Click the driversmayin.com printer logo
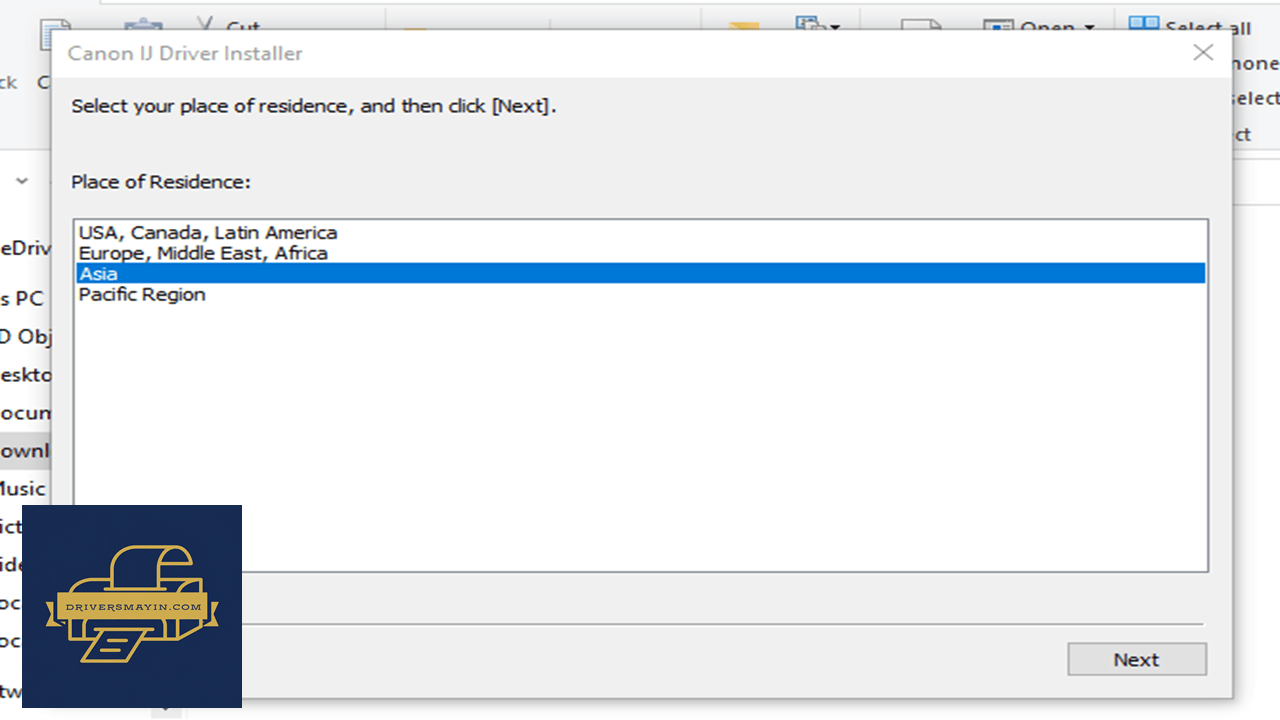This screenshot has height=720, width=1280. click(132, 606)
